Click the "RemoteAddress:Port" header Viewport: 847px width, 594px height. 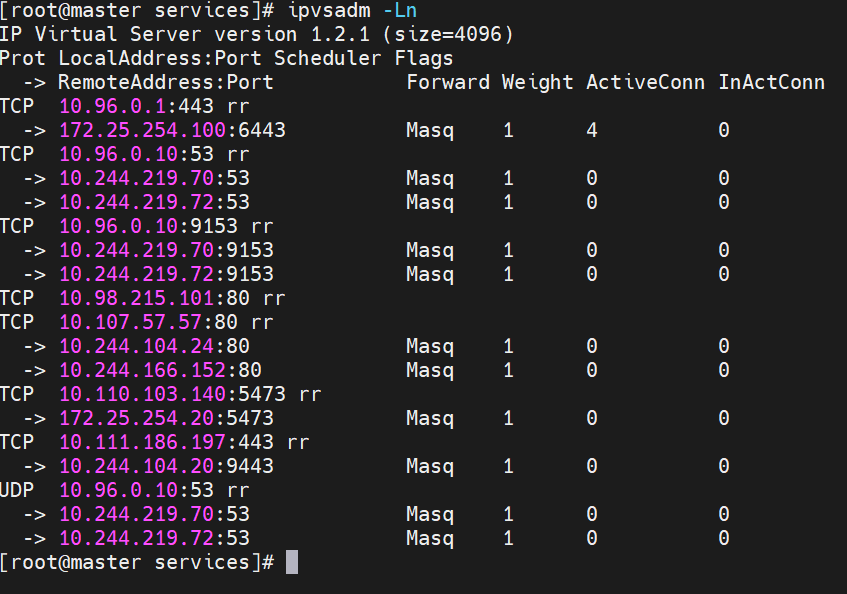166,82
